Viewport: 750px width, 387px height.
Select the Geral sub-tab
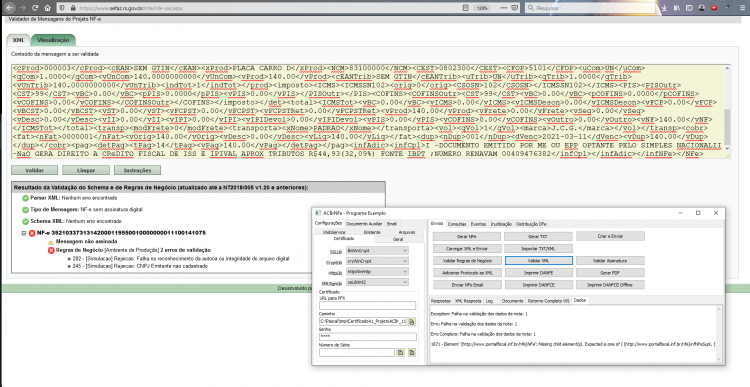tap(398, 239)
